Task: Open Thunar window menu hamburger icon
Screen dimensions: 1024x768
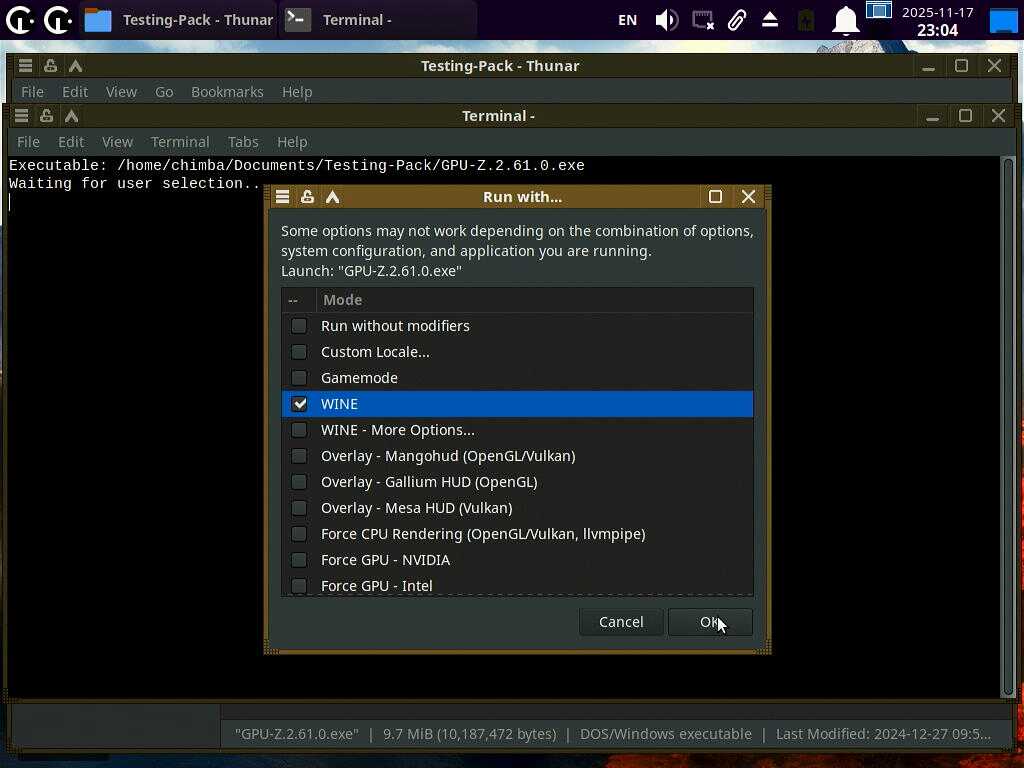Action: coord(25,65)
